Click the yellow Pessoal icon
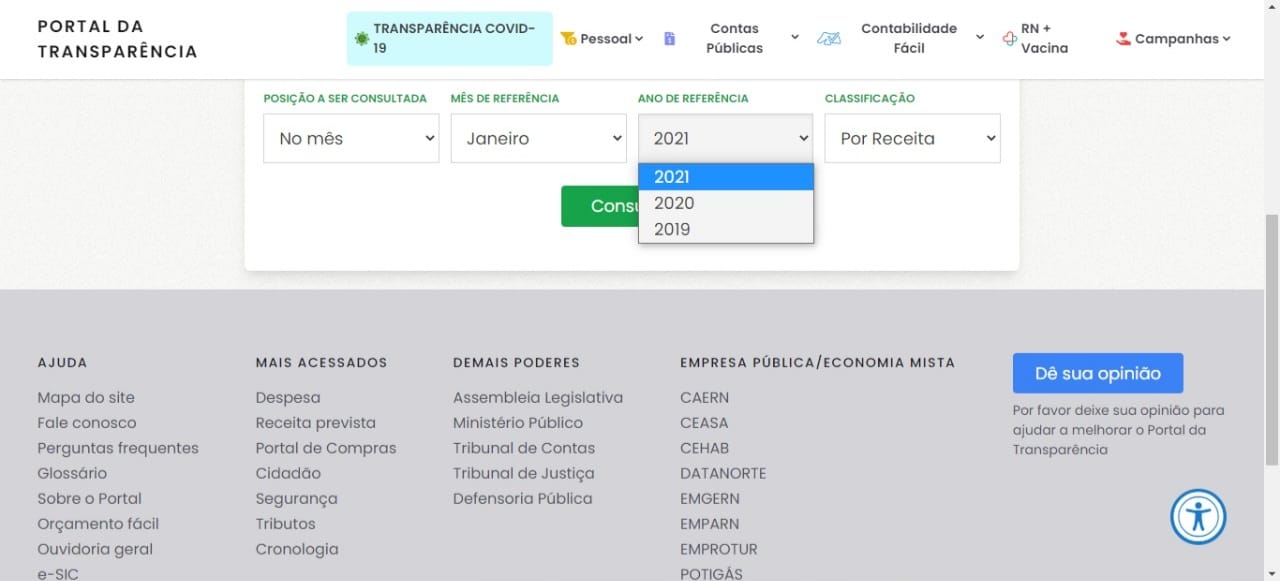Image resolution: width=1280 pixels, height=581 pixels. click(x=568, y=39)
